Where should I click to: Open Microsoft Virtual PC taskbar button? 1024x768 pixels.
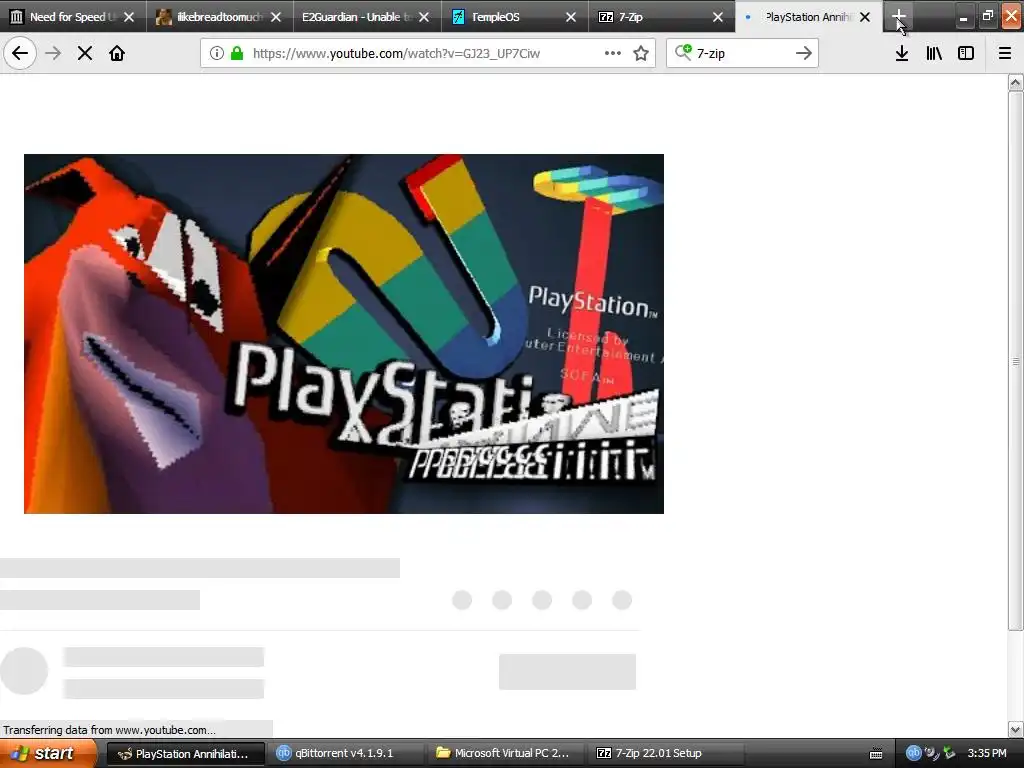506,753
